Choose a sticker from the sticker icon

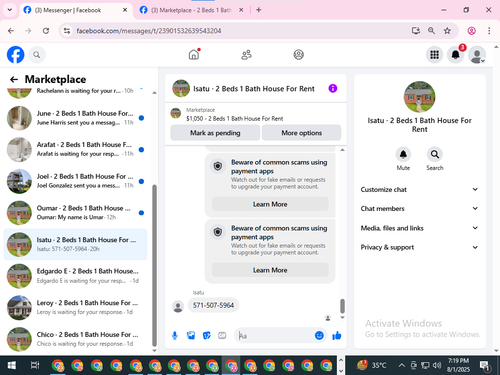point(207,335)
